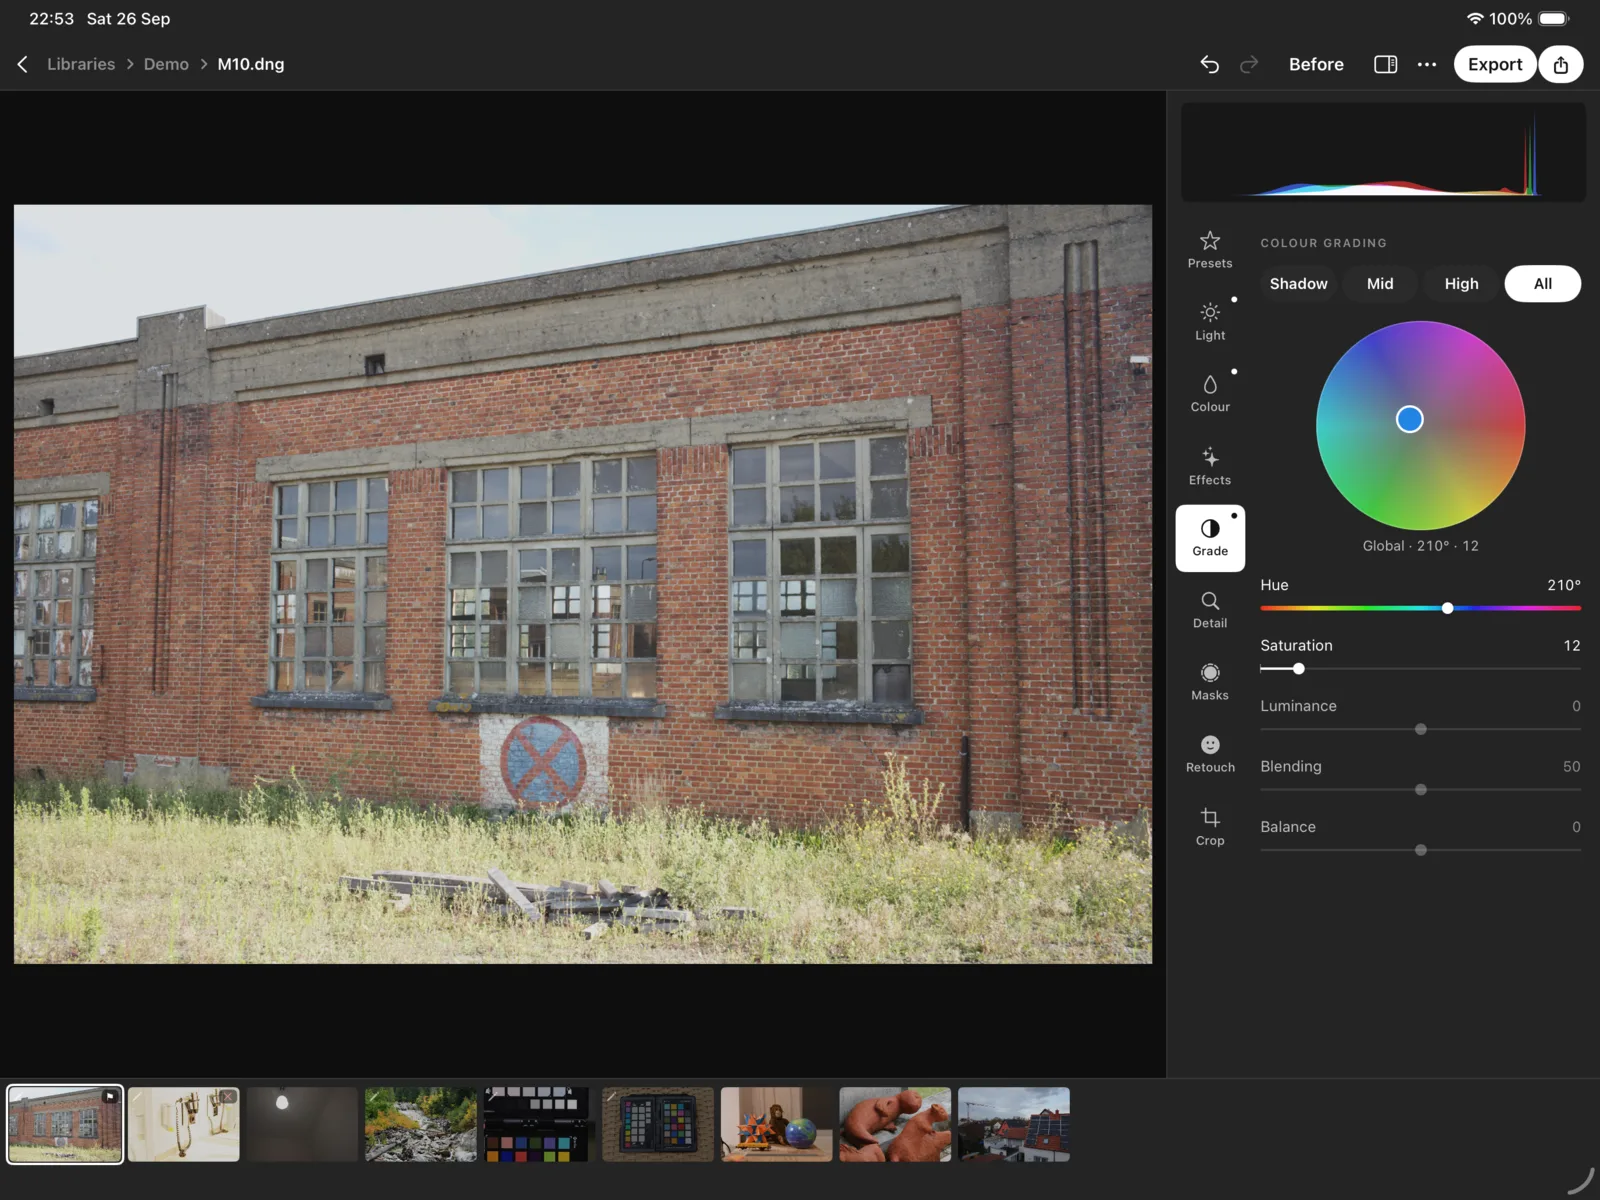Select the rooftop houses thumbnail
The image size is (1600, 1200).
click(x=1014, y=1124)
